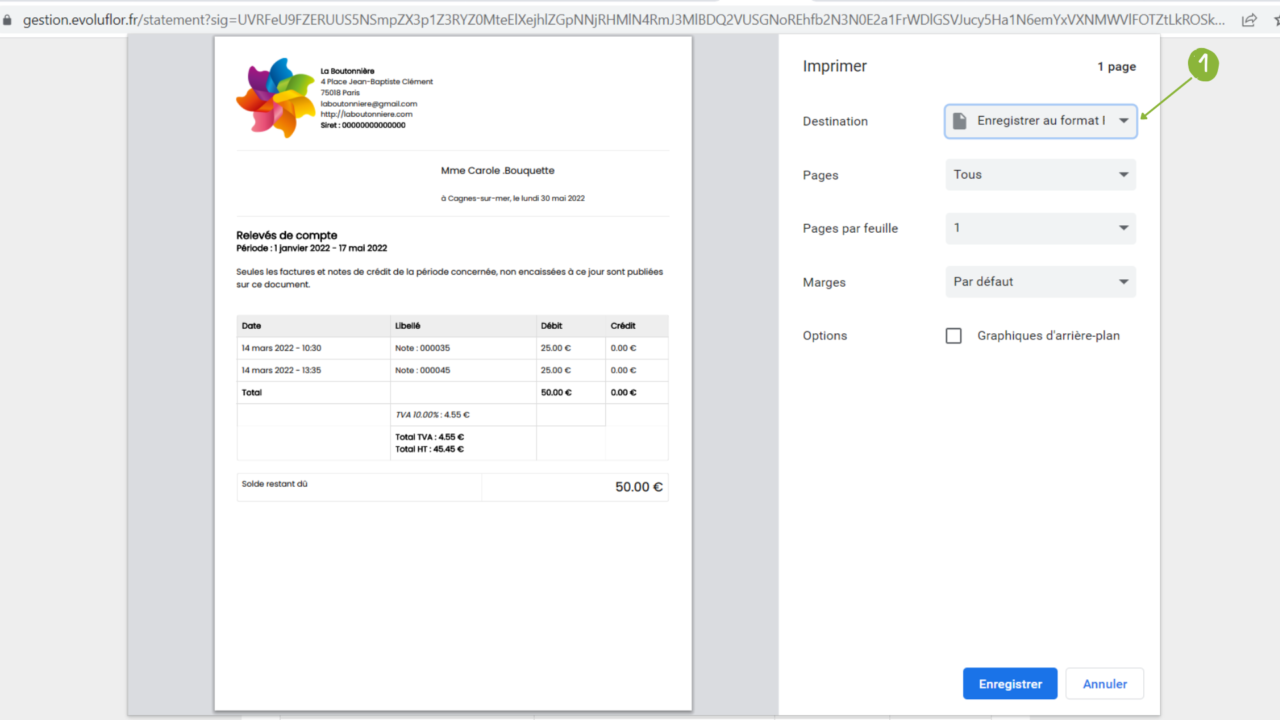Open the Marges dropdown set to Par défaut

(x=1040, y=281)
